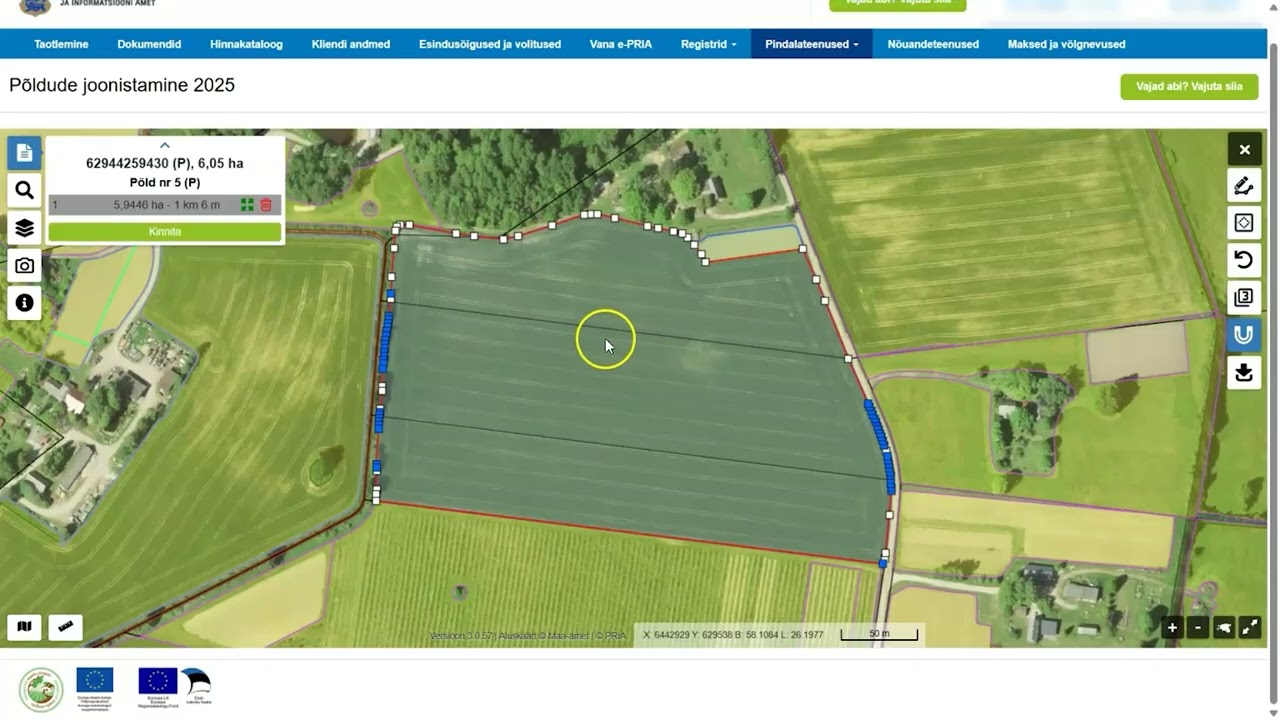
Task: Expand the Registrid dropdown
Action: pyautogui.click(x=708, y=44)
